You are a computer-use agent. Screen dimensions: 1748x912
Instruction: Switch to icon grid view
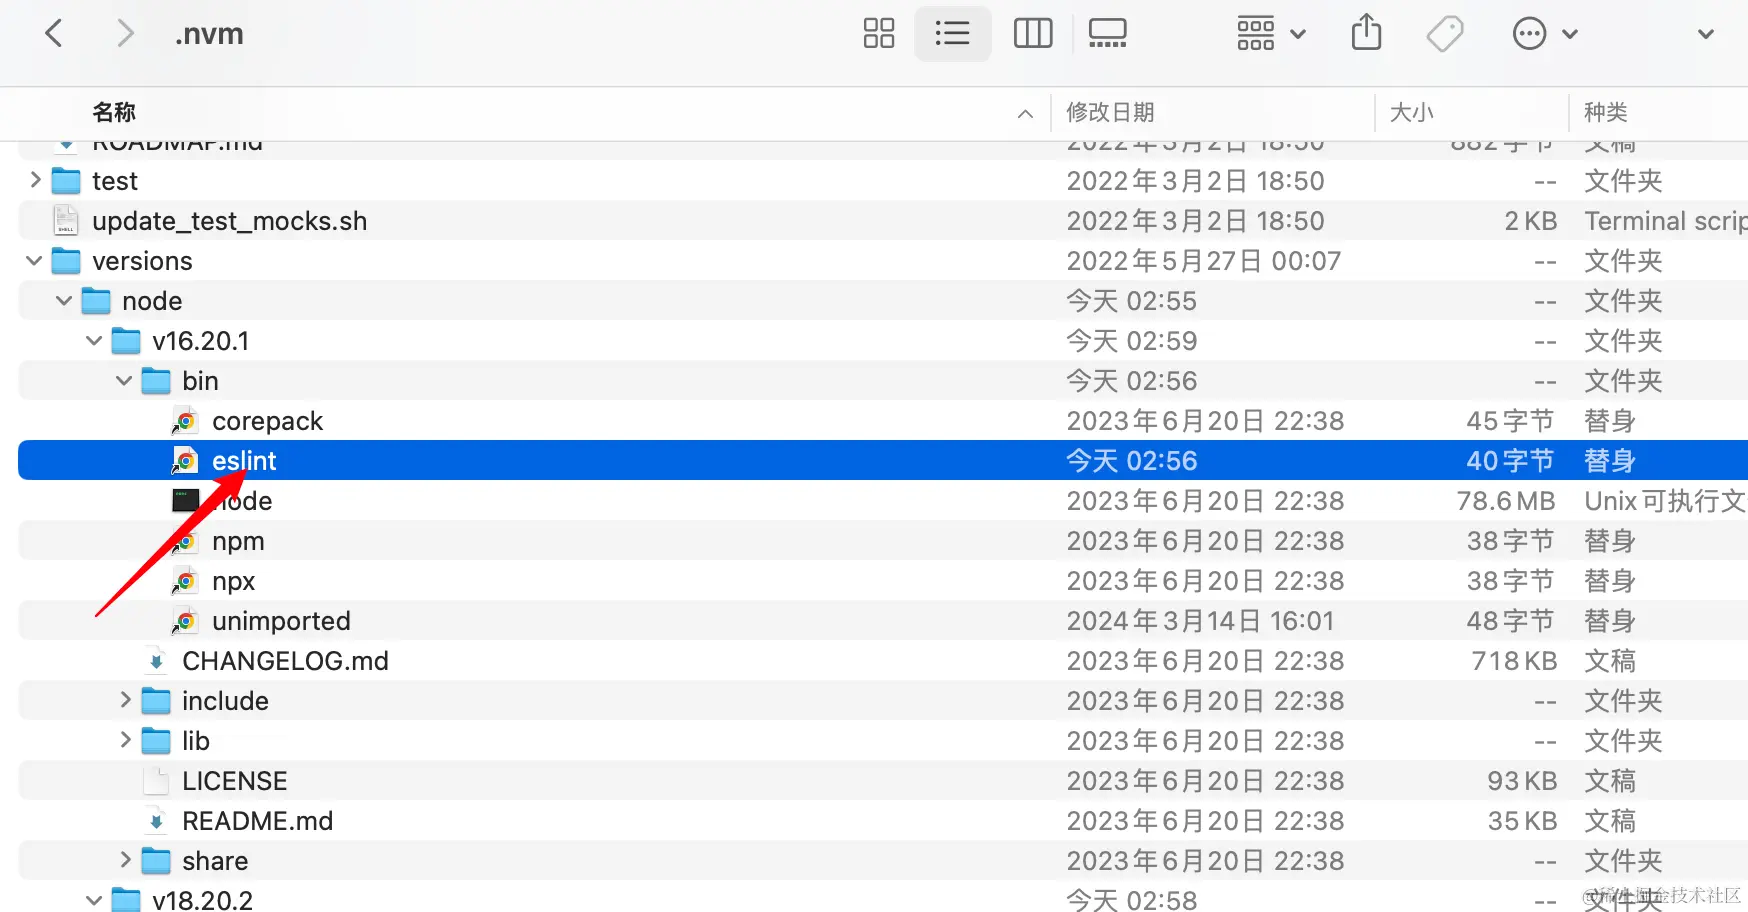879,33
